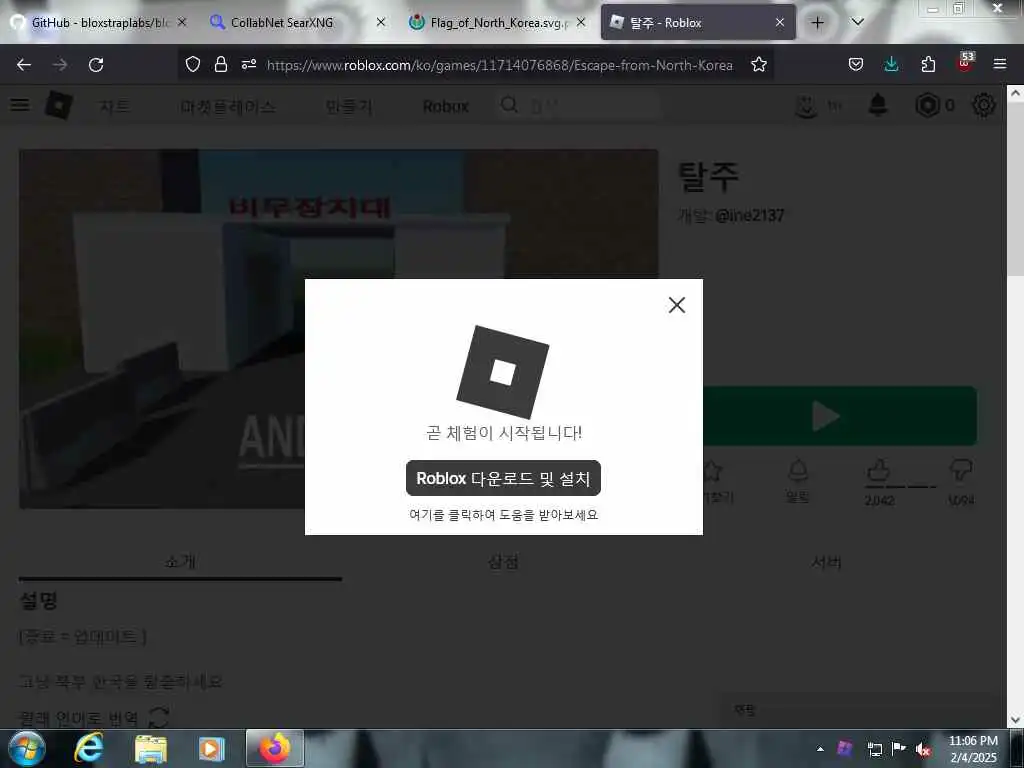Open the extensions puzzle icon
1024x768 pixels.
point(928,64)
